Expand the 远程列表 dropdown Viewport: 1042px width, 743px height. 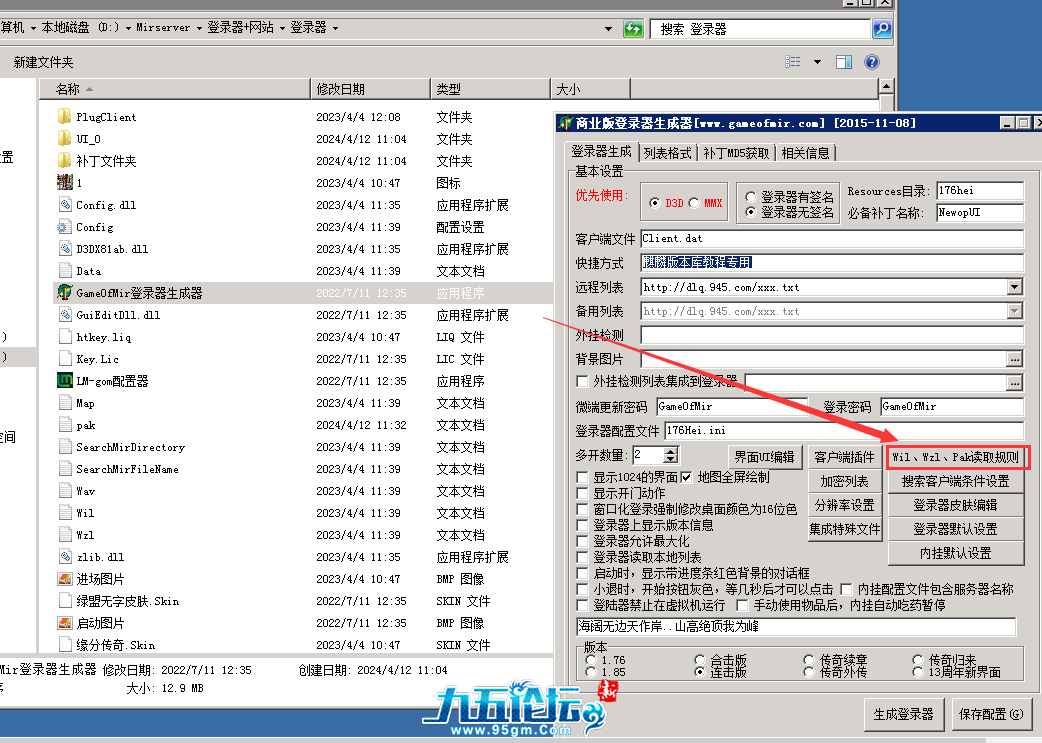click(1015, 287)
